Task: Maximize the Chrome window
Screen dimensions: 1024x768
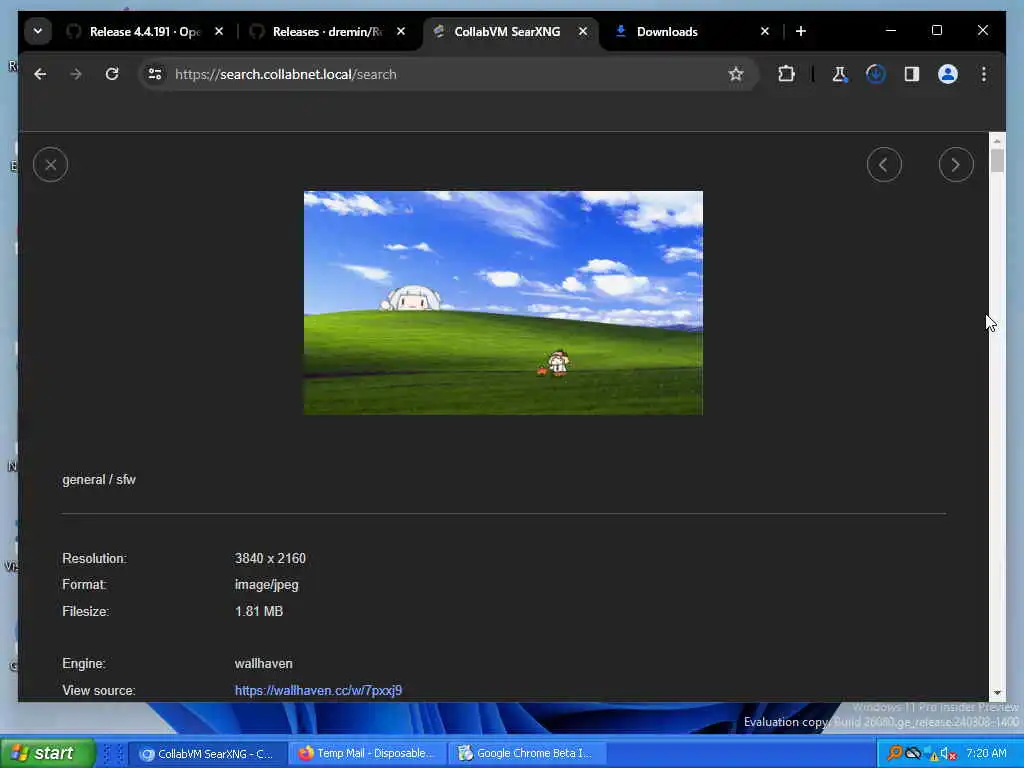Action: [x=936, y=31]
